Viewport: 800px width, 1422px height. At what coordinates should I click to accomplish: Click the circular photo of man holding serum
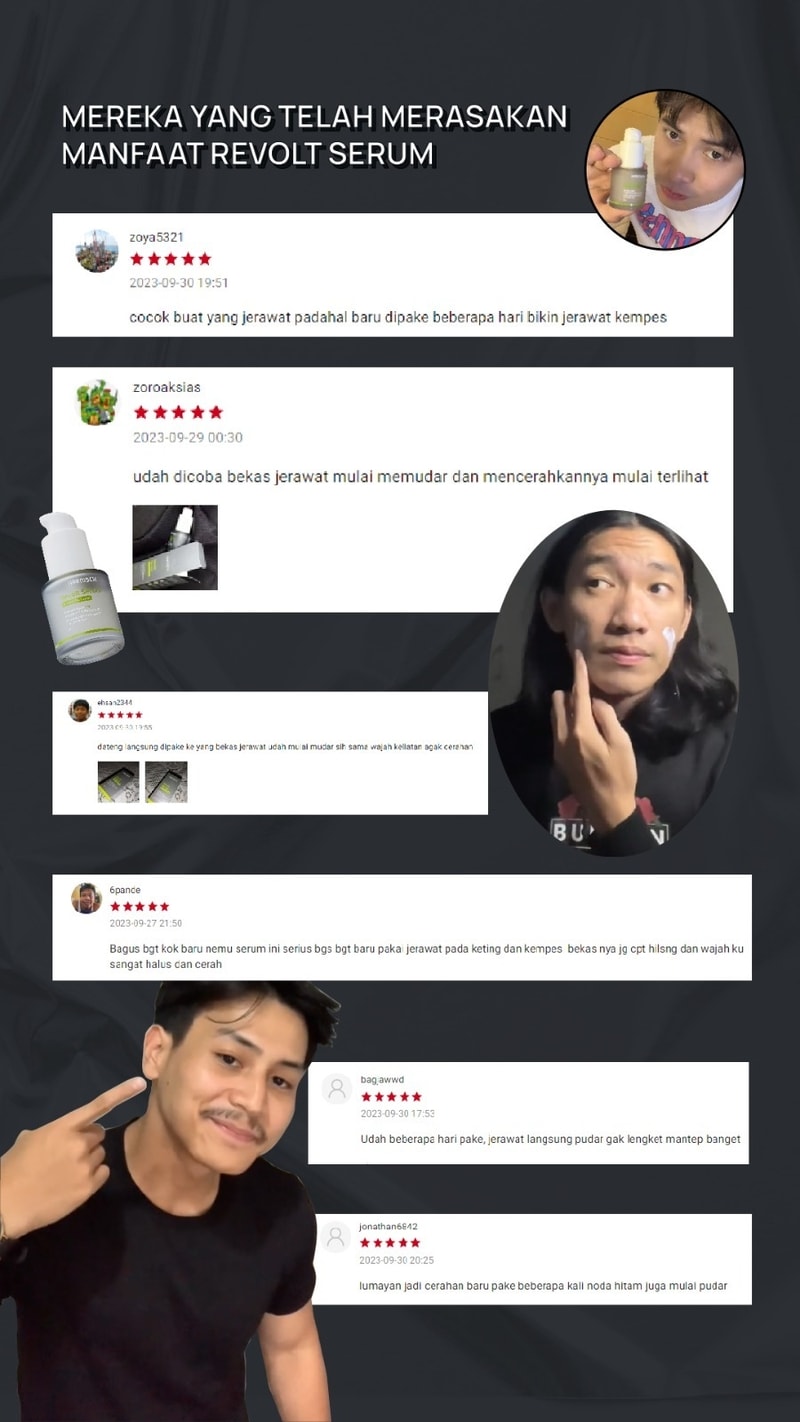click(x=665, y=169)
